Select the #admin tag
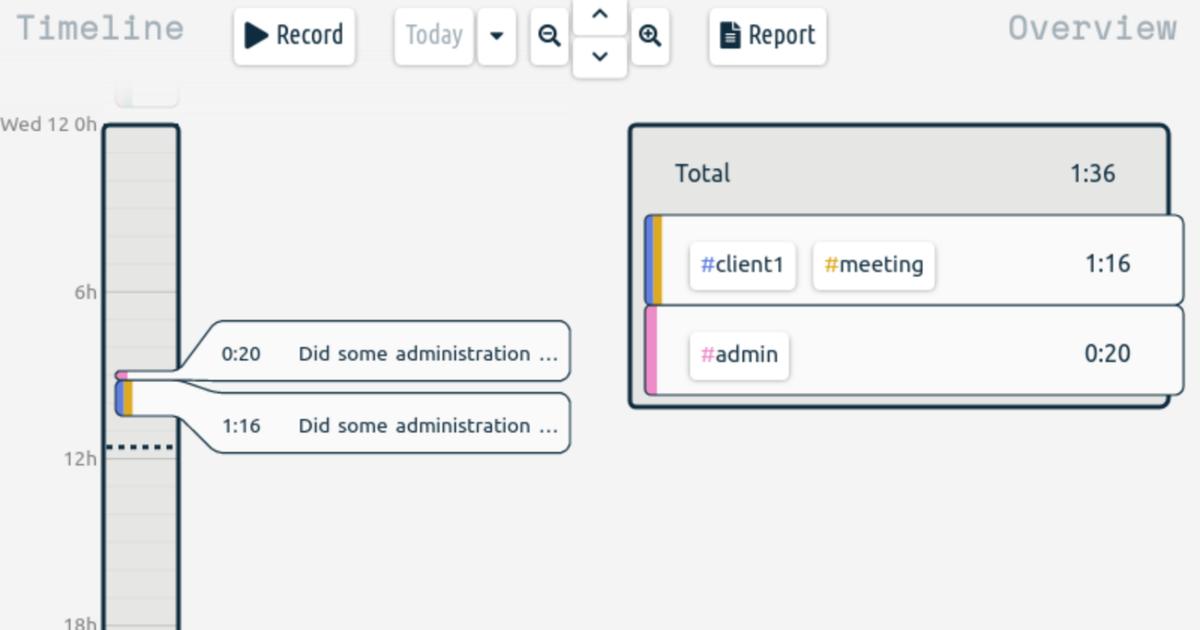The height and width of the screenshot is (630, 1200). (739, 355)
